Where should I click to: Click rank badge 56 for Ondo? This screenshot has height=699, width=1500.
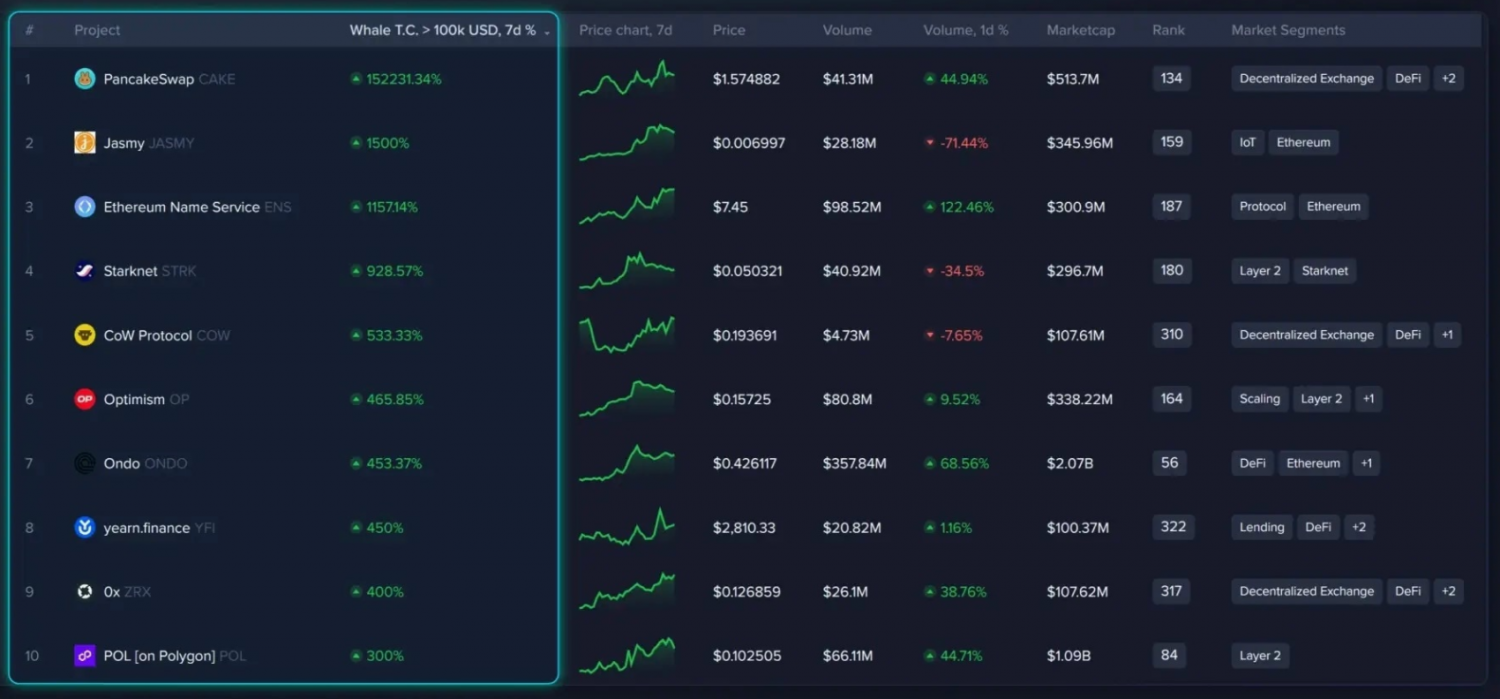(1170, 462)
